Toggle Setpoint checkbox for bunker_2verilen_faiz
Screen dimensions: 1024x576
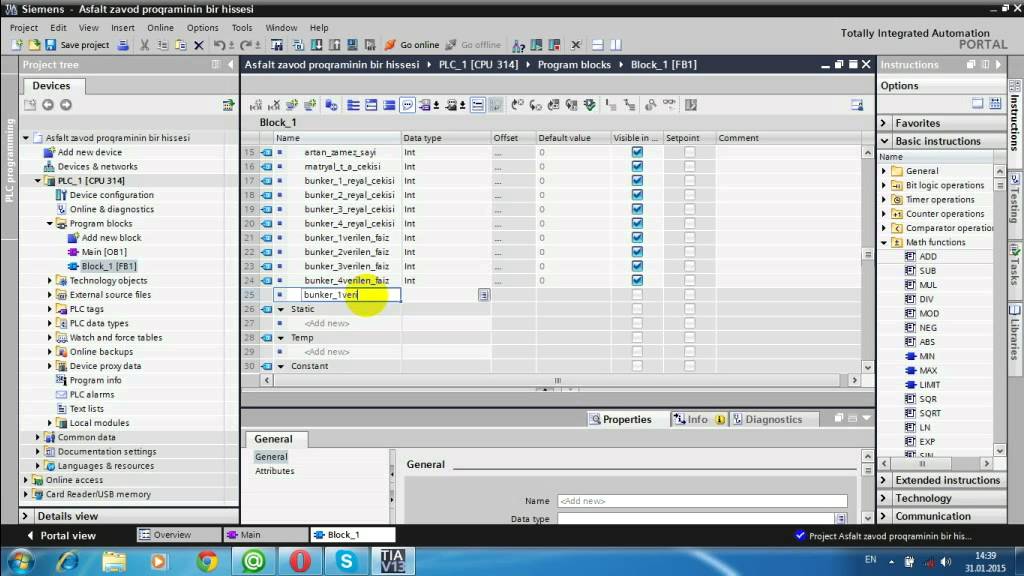pos(690,252)
